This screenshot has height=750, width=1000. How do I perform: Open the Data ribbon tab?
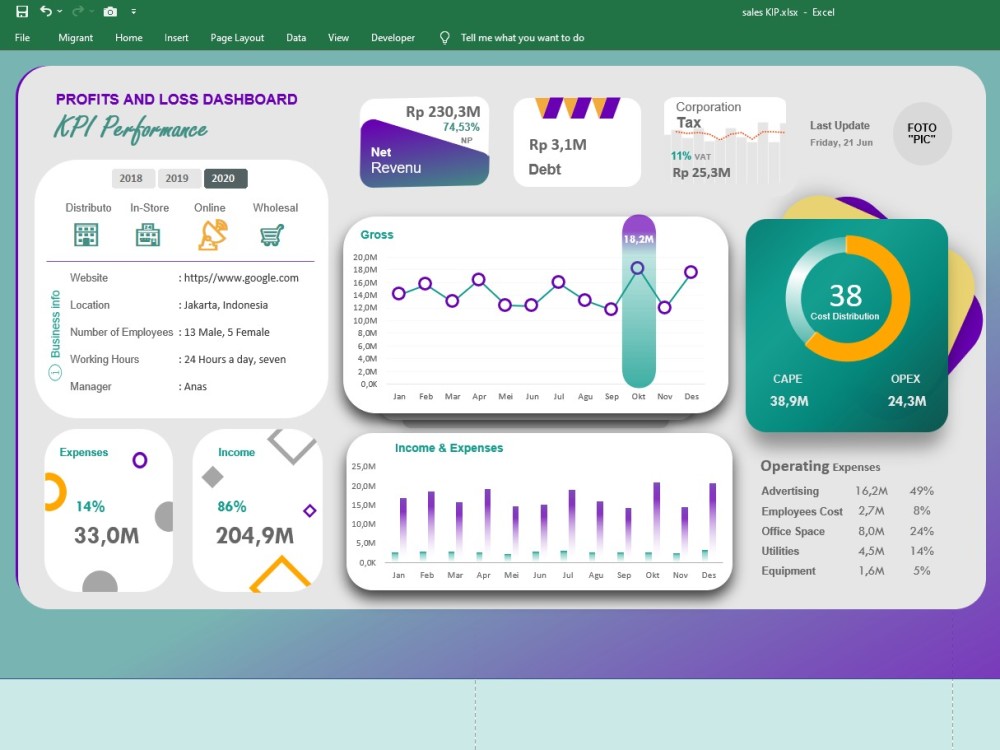[x=296, y=37]
